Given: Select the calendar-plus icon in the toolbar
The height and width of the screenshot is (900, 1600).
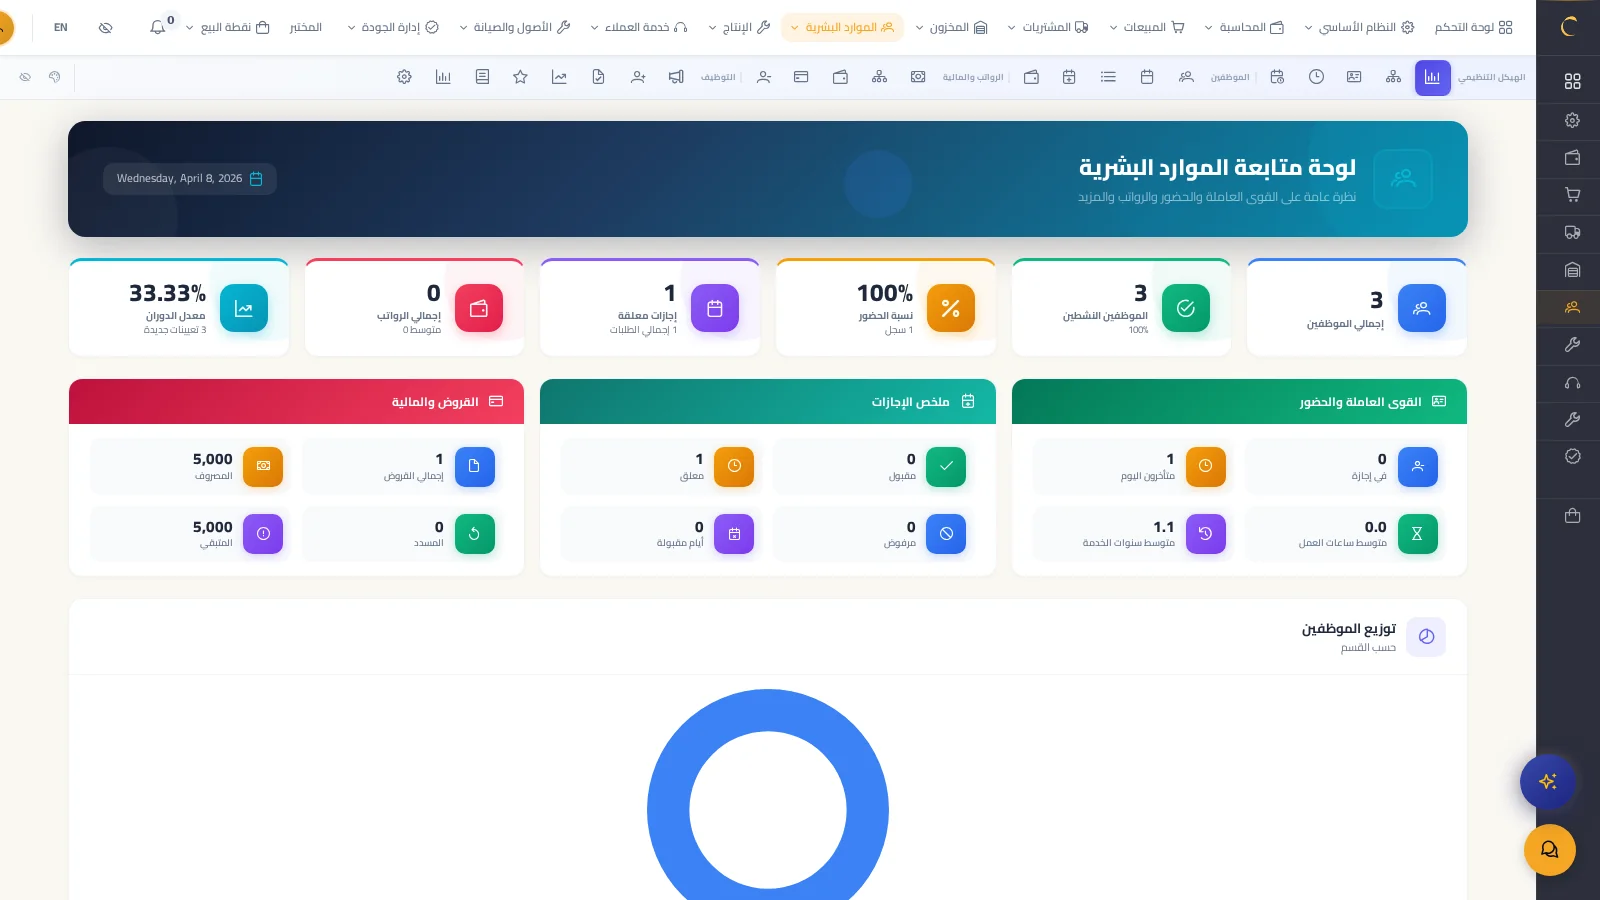Looking at the screenshot, I should point(1069,77).
